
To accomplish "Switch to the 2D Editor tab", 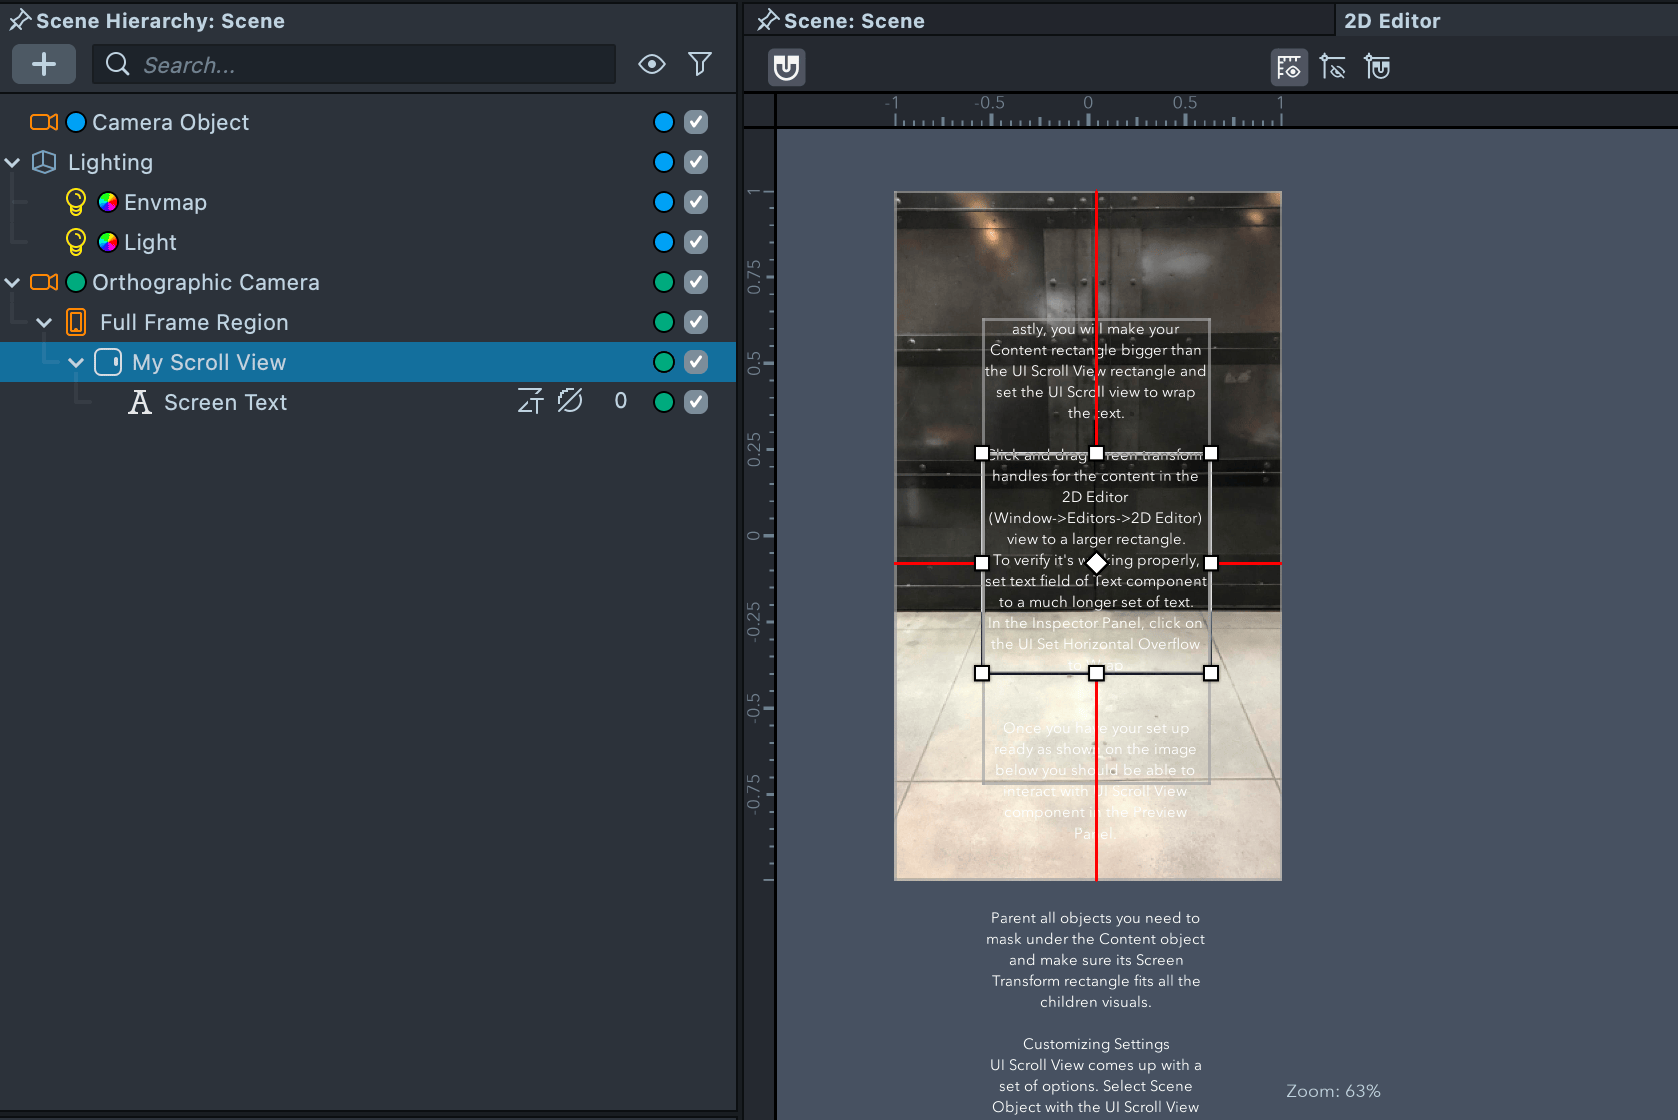I will click(1392, 21).
